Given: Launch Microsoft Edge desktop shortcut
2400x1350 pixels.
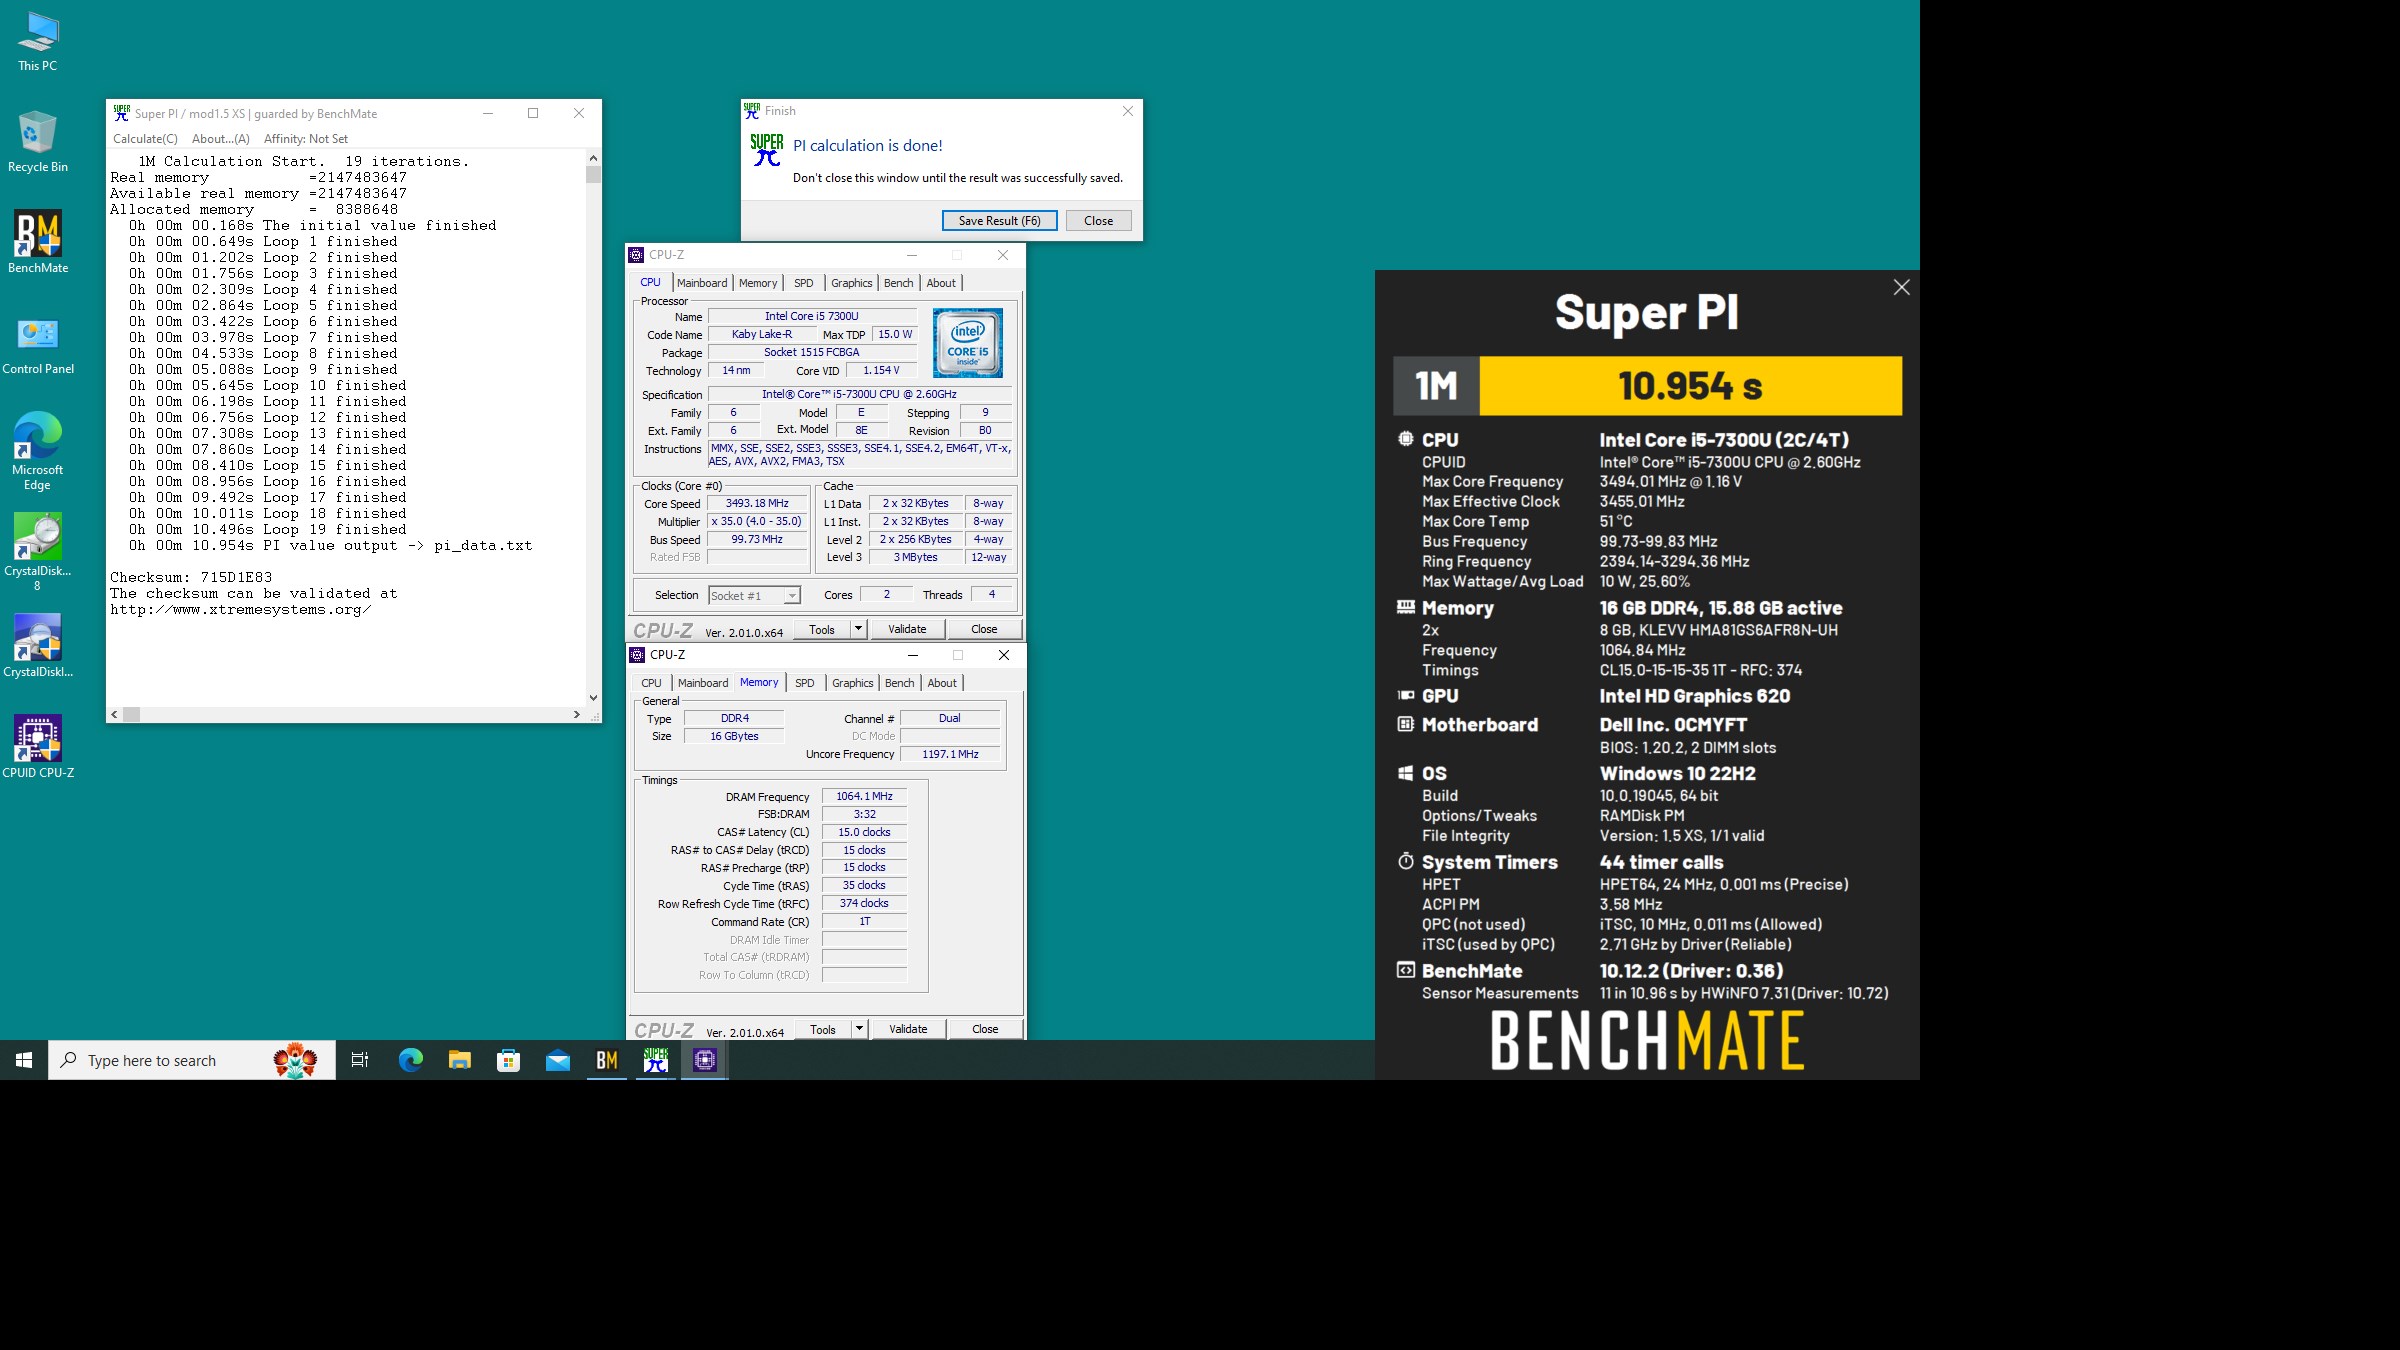Looking at the screenshot, I should click(x=38, y=450).
